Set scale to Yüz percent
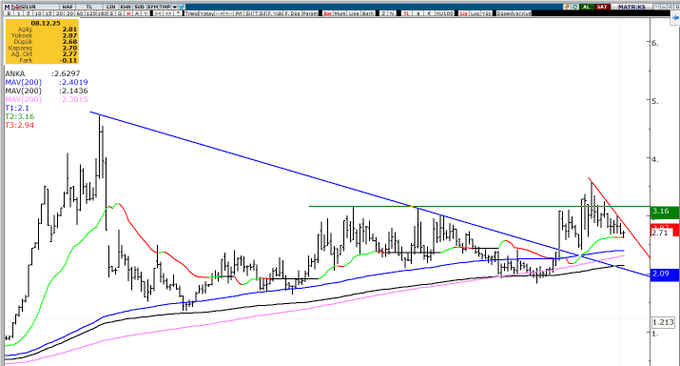Screen dimensions: 680x366 pos(487,13)
